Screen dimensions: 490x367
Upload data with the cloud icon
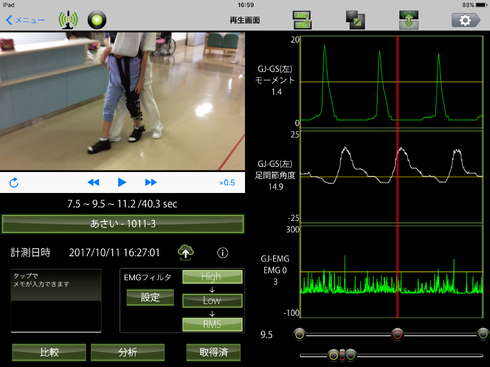(x=186, y=252)
